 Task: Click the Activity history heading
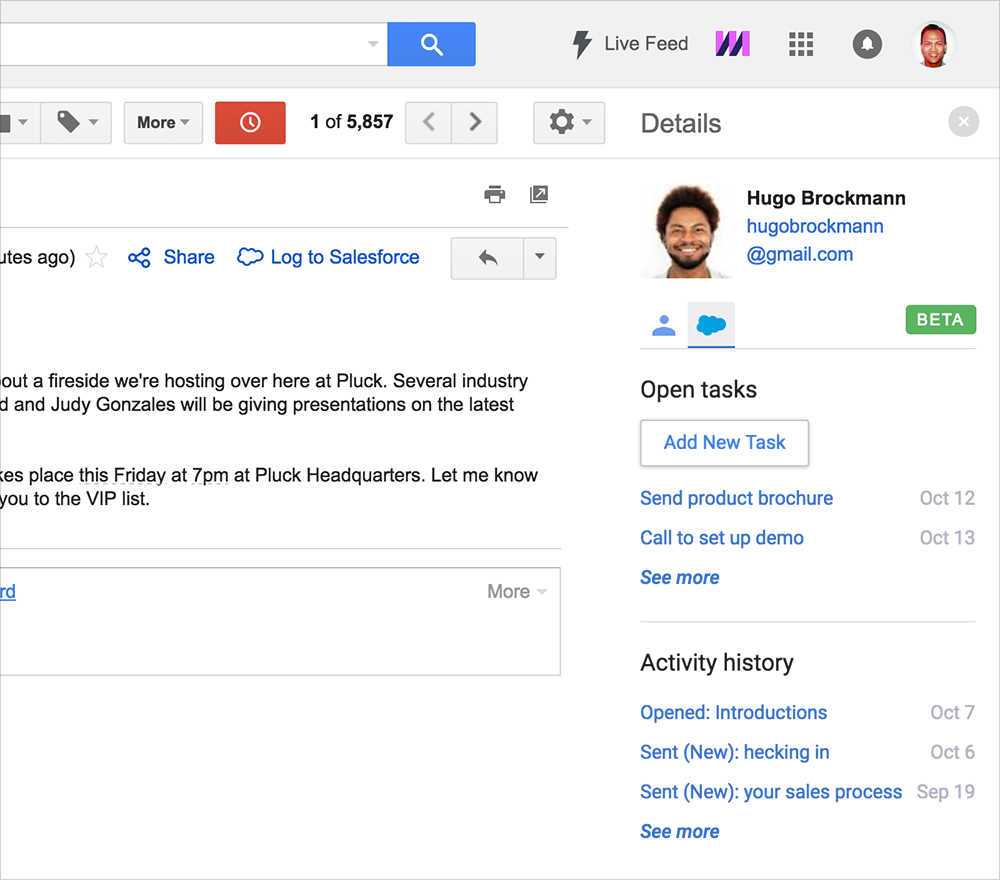717,663
